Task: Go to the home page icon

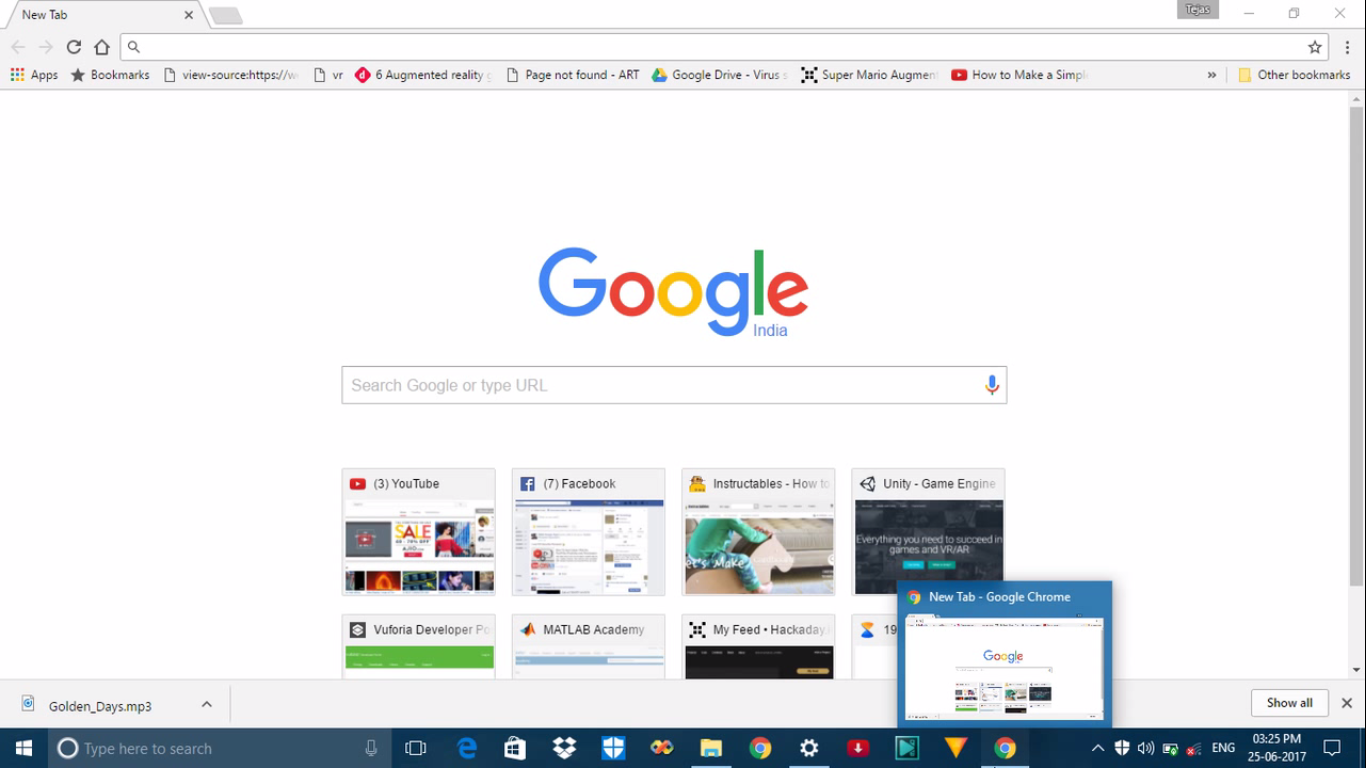Action: click(x=102, y=47)
